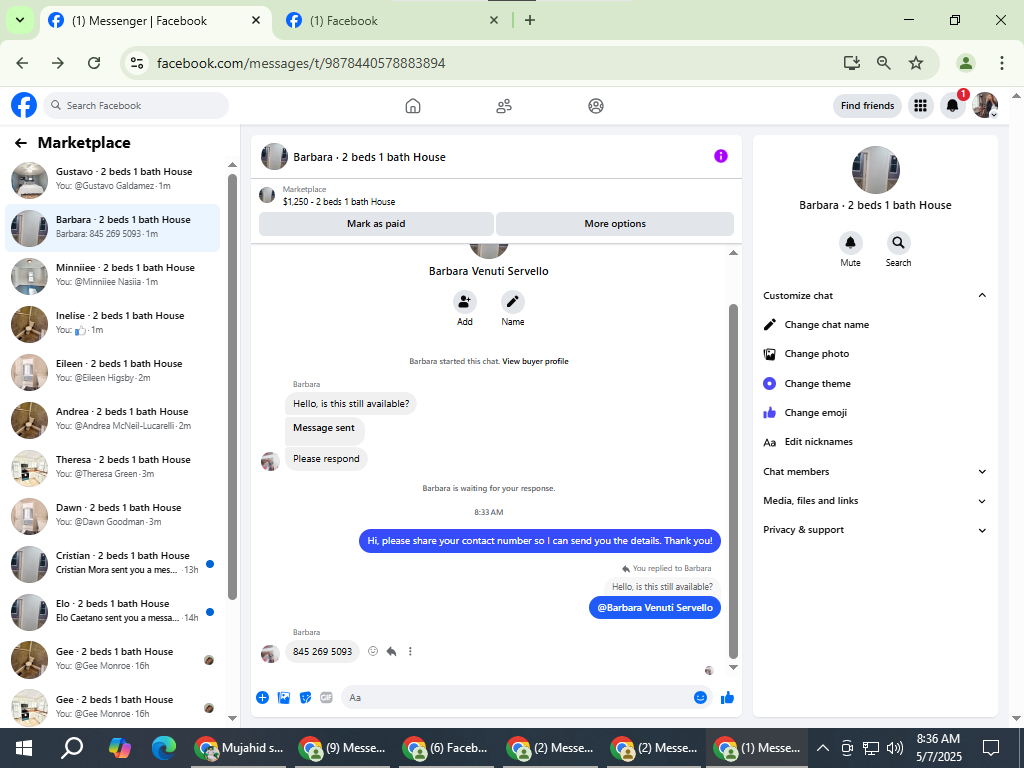Open the (9) Messe... taskbar Chrome window
Image resolution: width=1024 pixels, height=768 pixels.
(342, 748)
